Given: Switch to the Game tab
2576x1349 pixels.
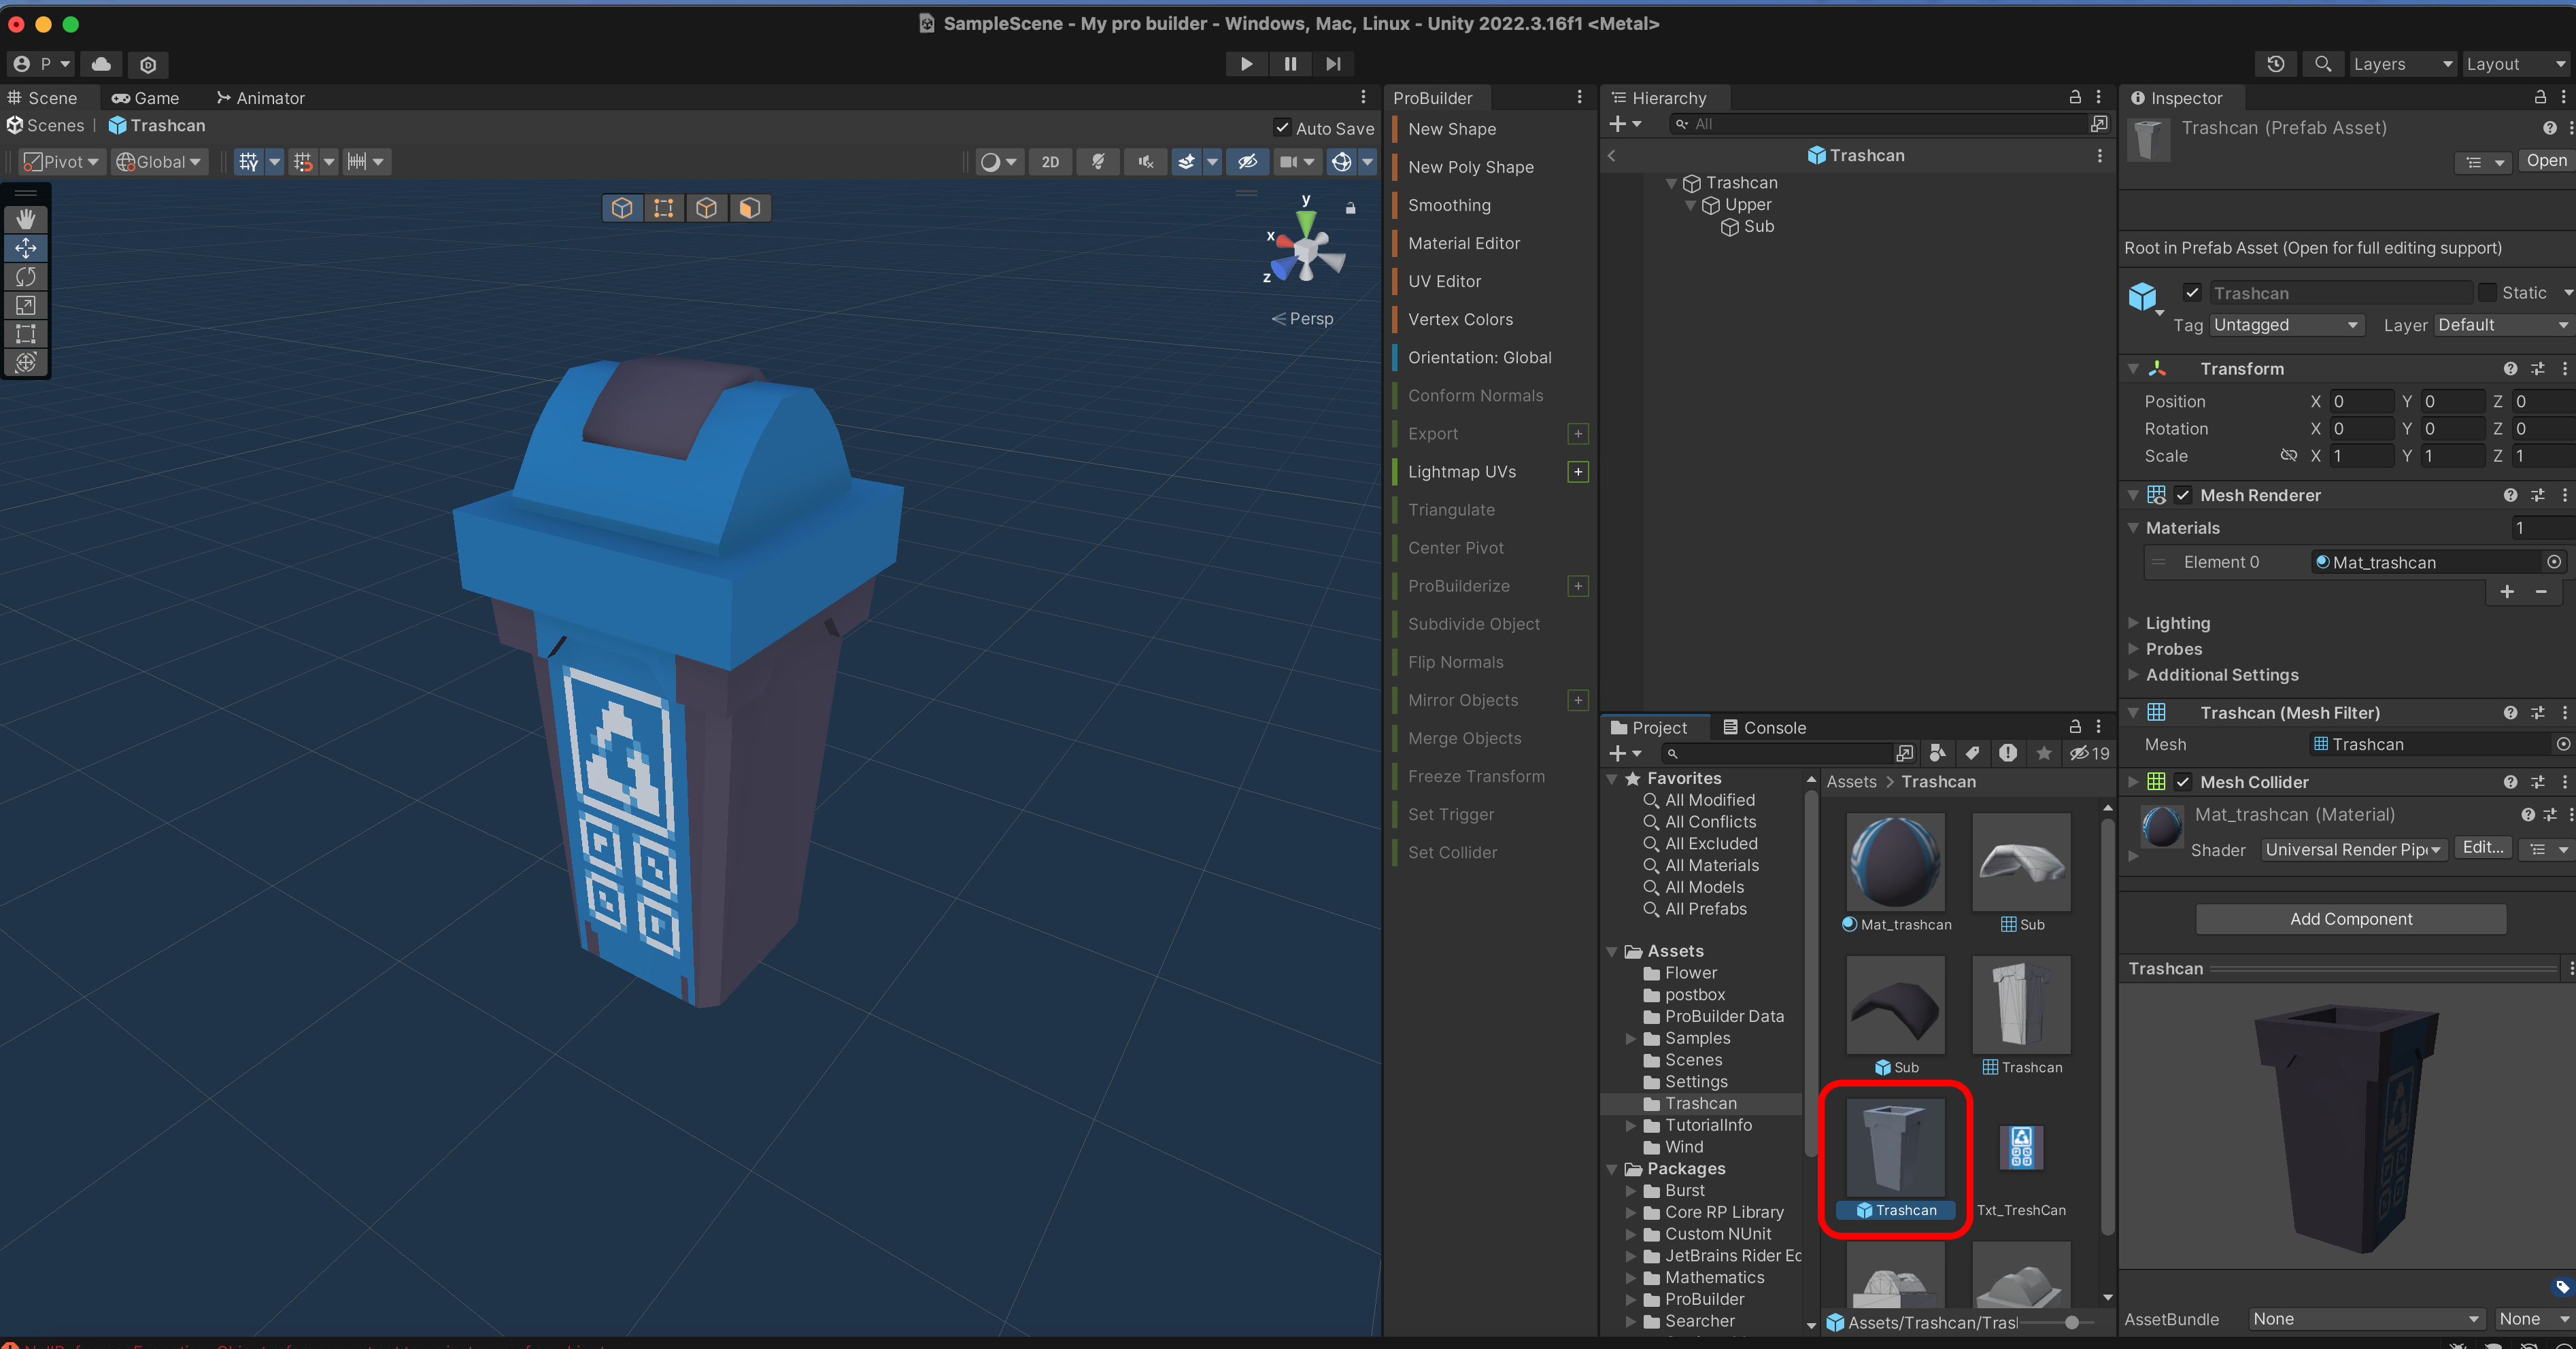Looking at the screenshot, I should [x=146, y=98].
